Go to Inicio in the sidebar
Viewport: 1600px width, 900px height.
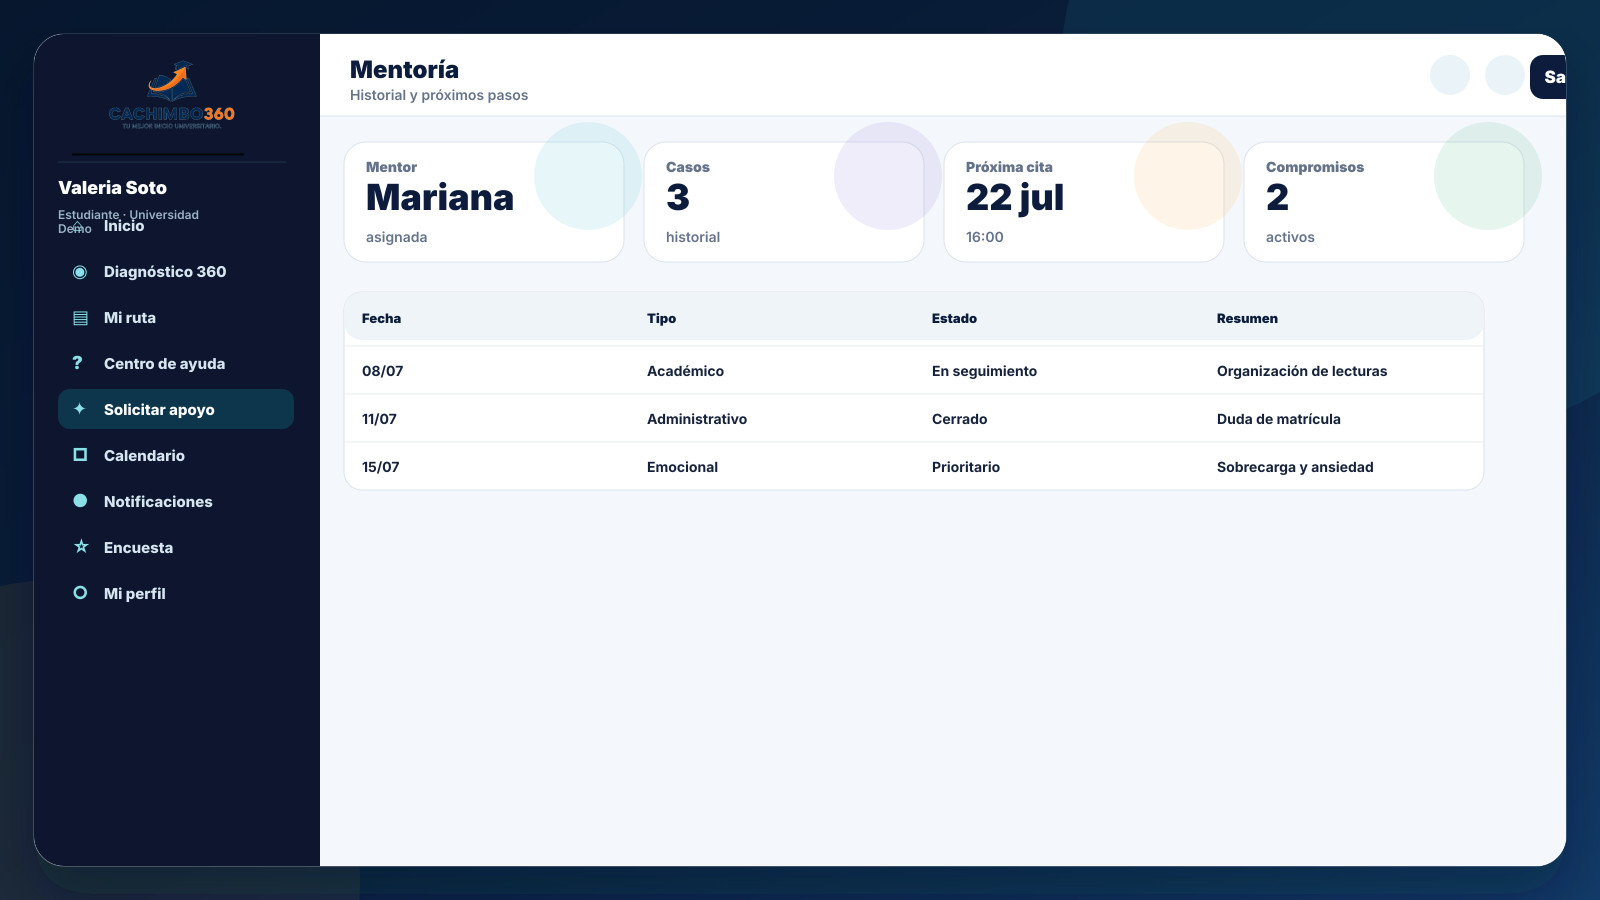coord(124,226)
